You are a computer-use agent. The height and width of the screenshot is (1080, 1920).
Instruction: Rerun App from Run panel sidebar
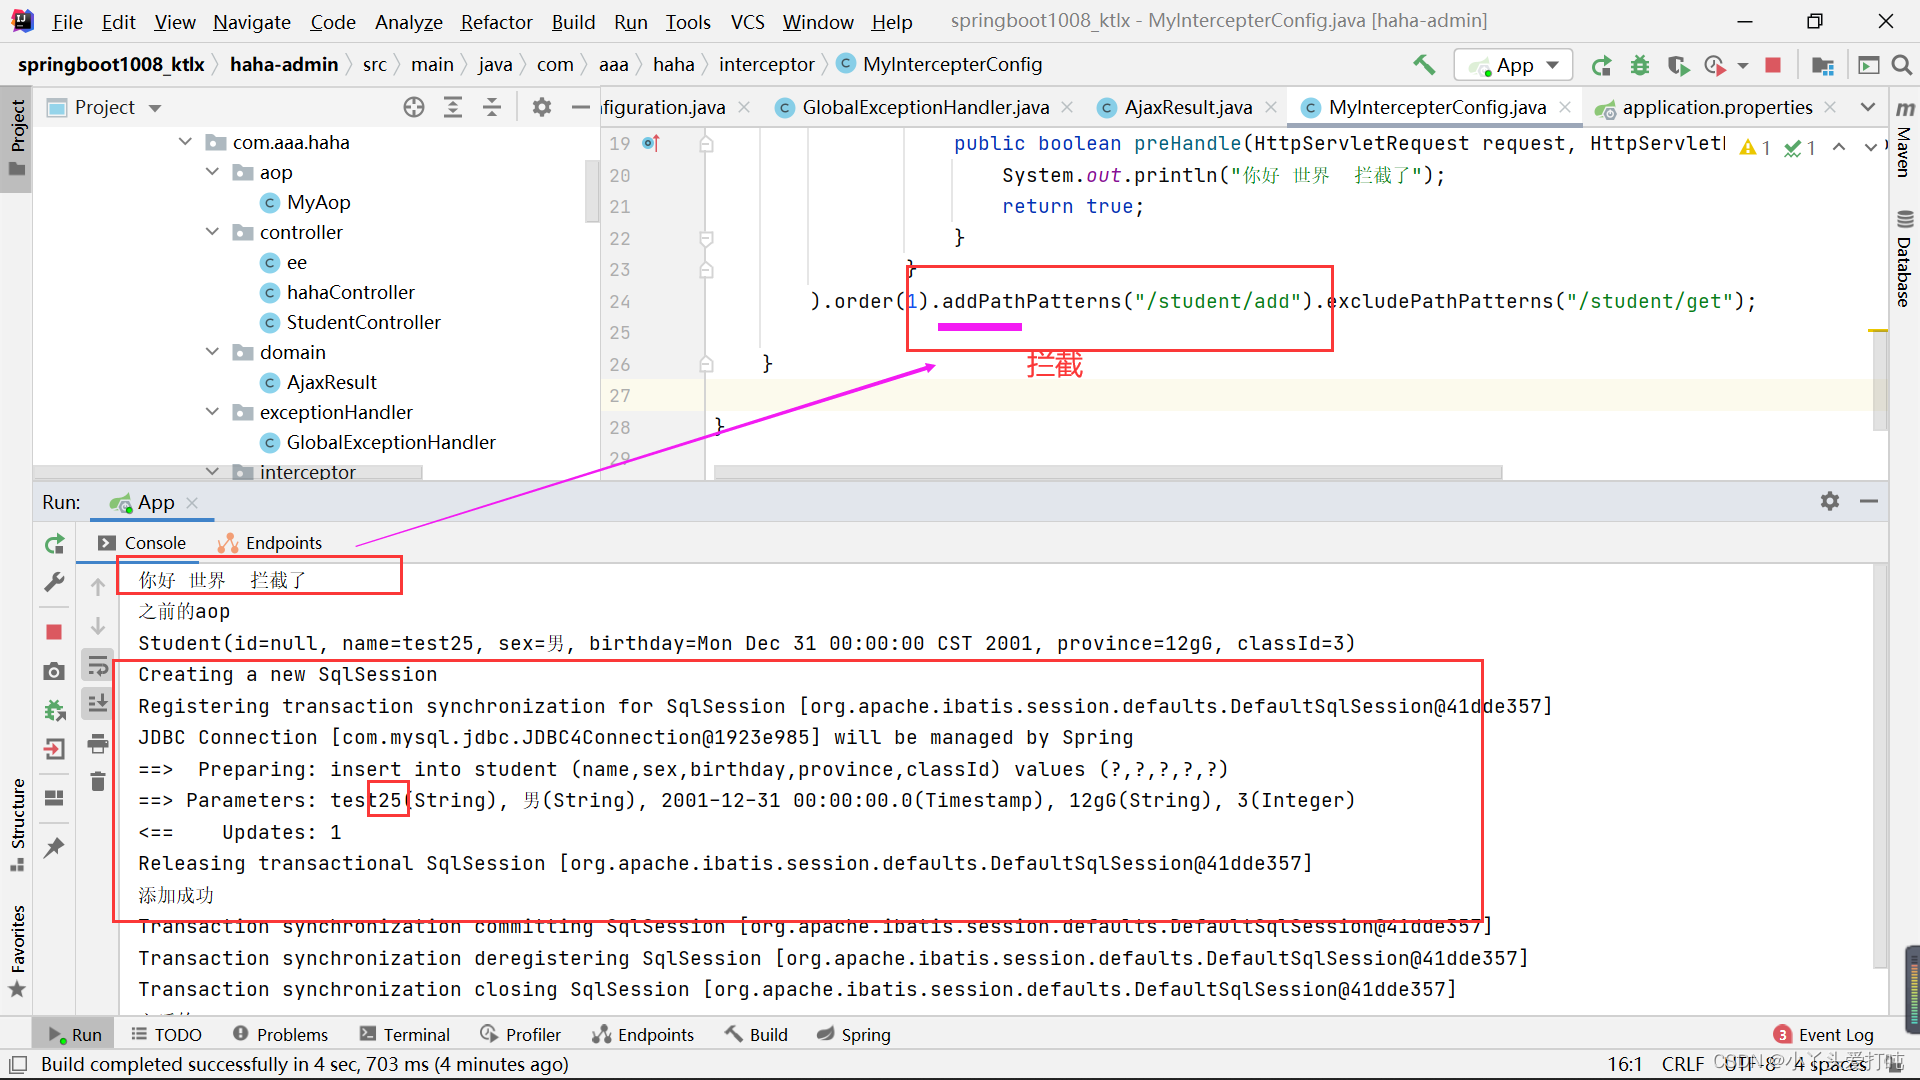point(55,543)
